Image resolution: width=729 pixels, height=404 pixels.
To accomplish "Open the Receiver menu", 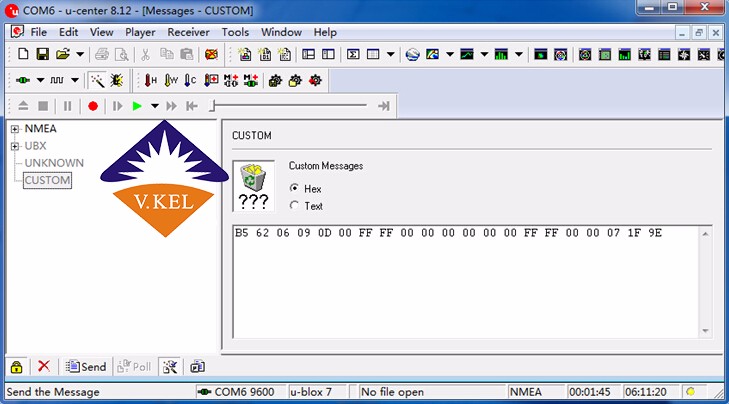I will pos(189,32).
